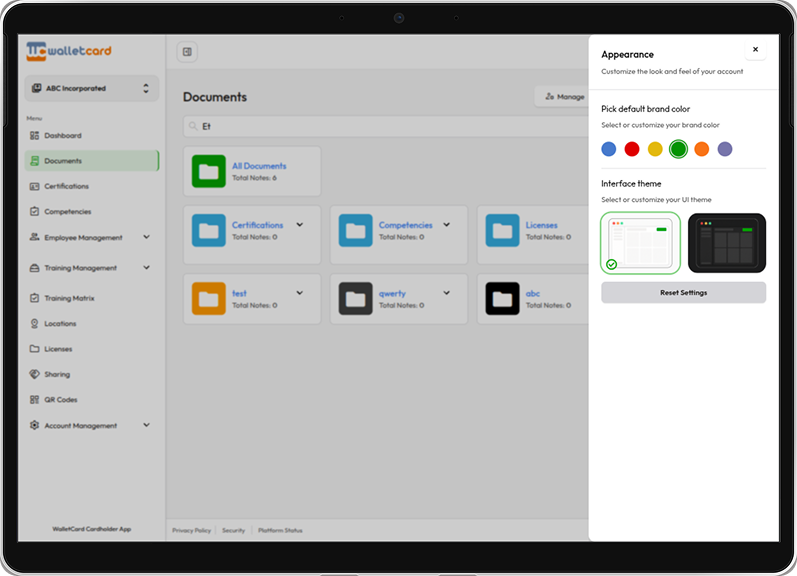Click the Training Matrix icon

point(34,298)
